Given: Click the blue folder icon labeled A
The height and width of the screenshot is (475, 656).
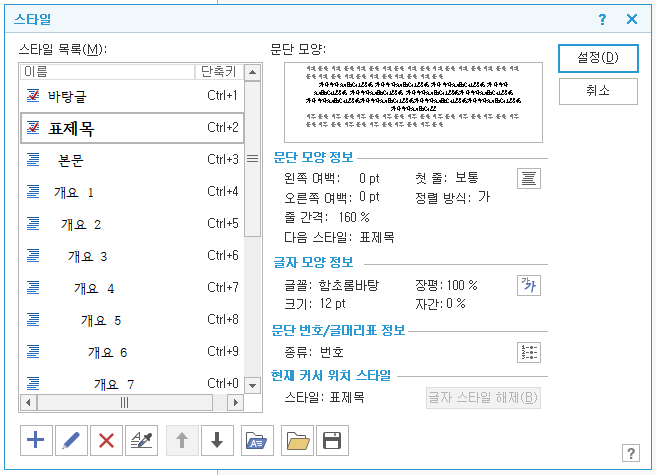Looking at the screenshot, I should pos(257,440).
